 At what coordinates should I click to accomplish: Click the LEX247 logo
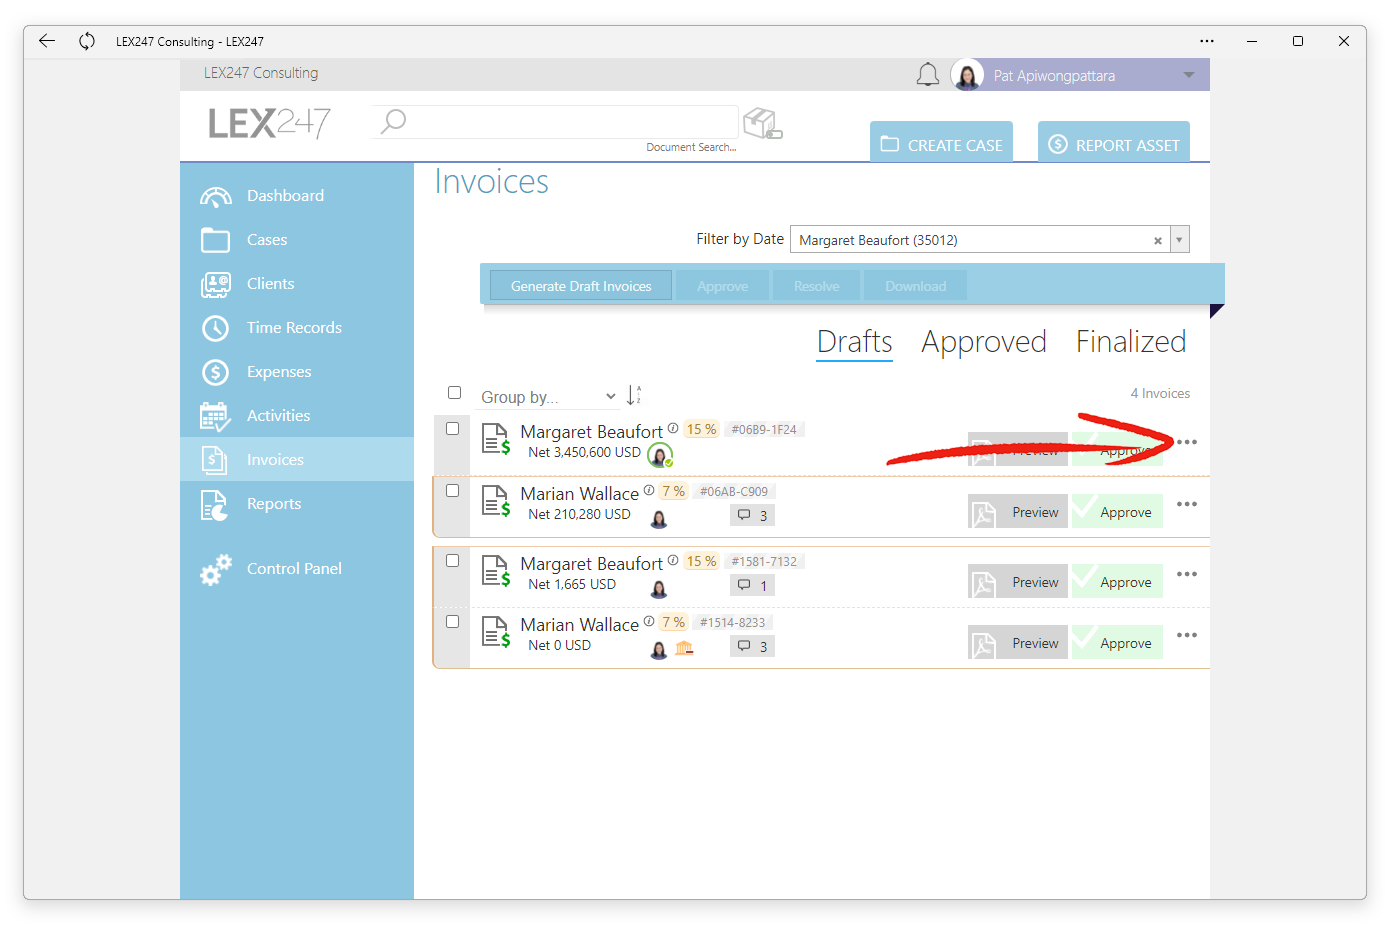(270, 123)
